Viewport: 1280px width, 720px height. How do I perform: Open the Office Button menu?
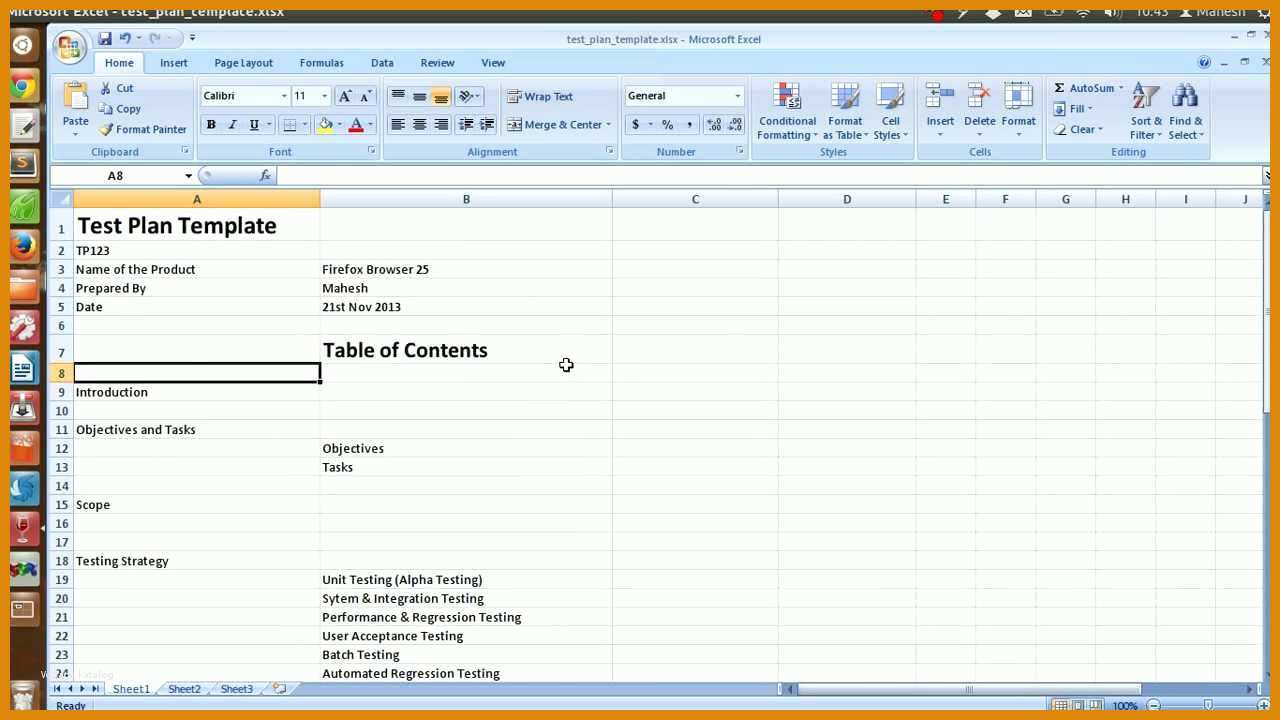[70, 47]
